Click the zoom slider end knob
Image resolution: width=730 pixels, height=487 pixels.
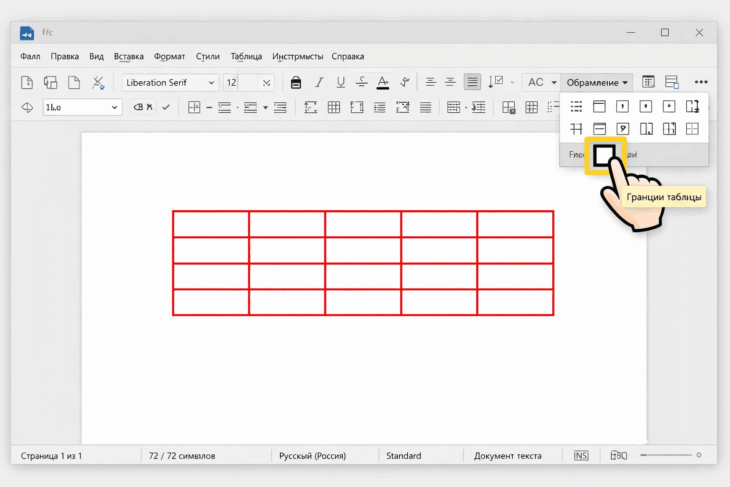pos(698,455)
